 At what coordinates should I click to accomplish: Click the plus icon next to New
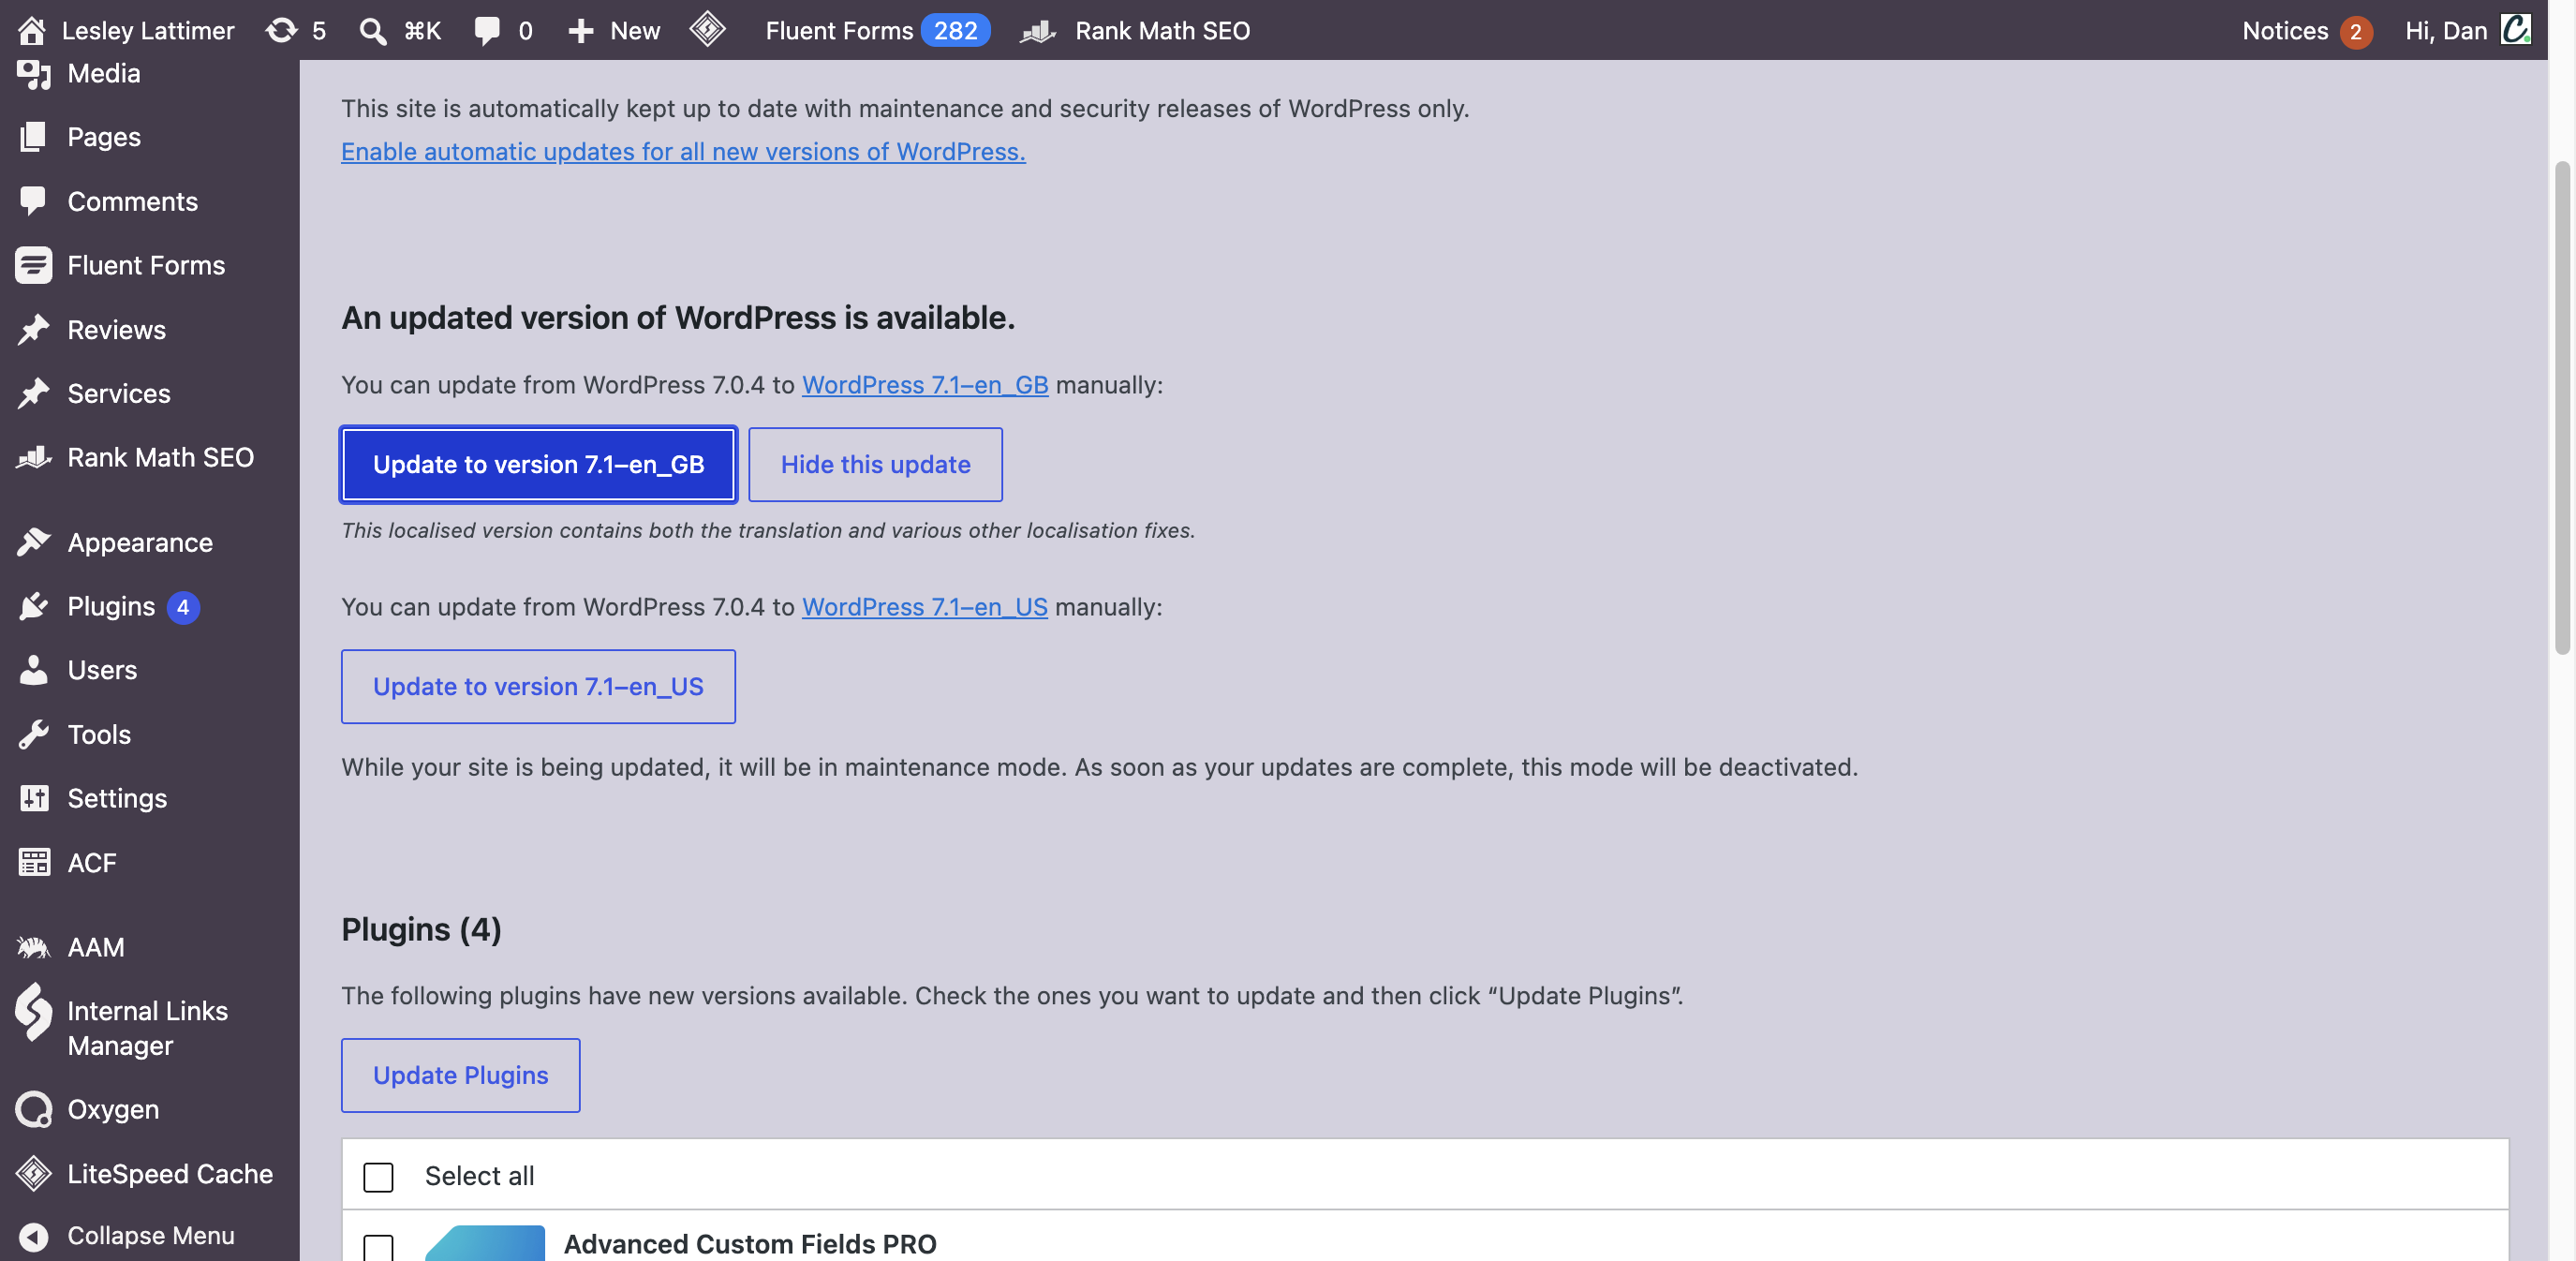pyautogui.click(x=581, y=30)
